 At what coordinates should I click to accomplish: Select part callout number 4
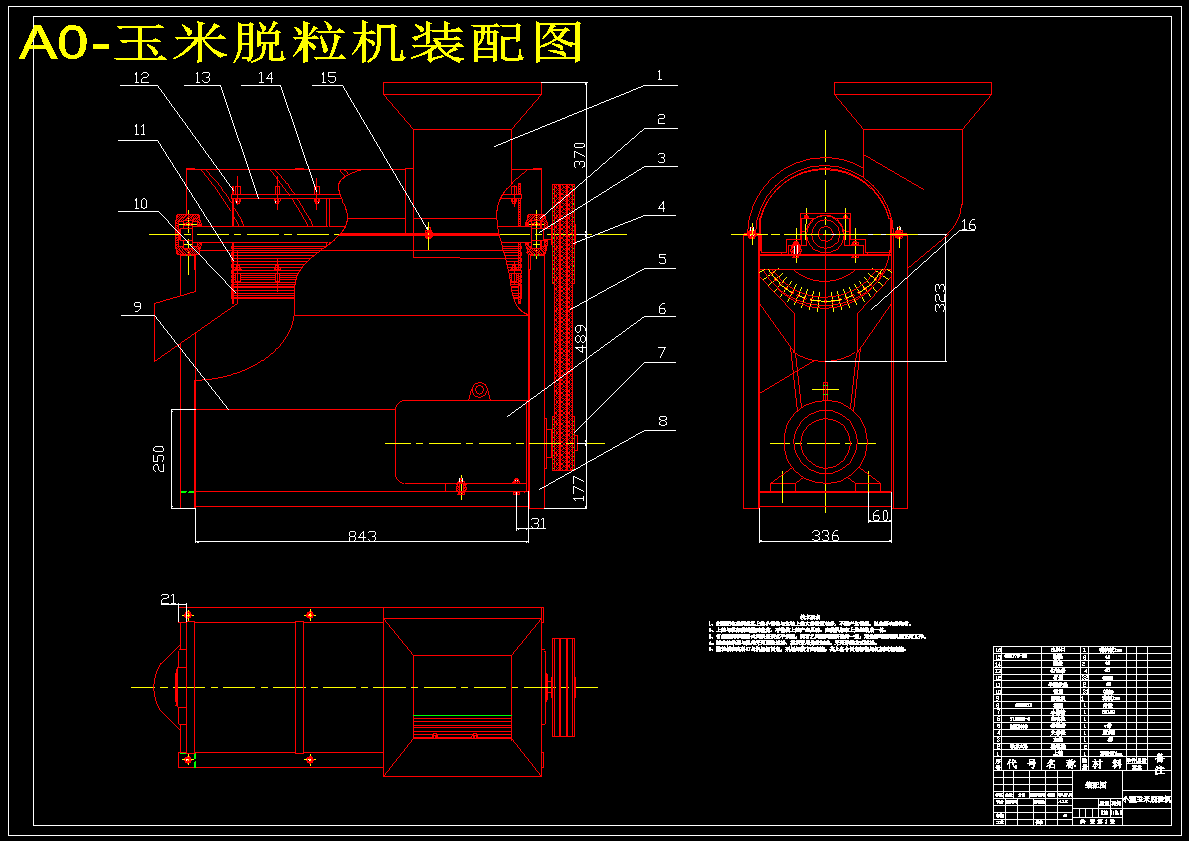[661, 206]
